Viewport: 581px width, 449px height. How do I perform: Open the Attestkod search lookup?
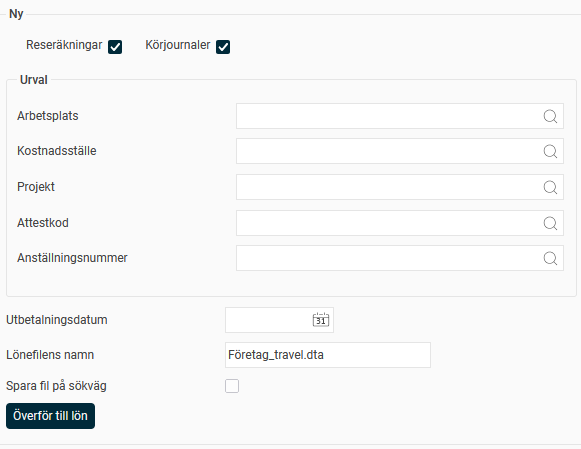point(550,223)
